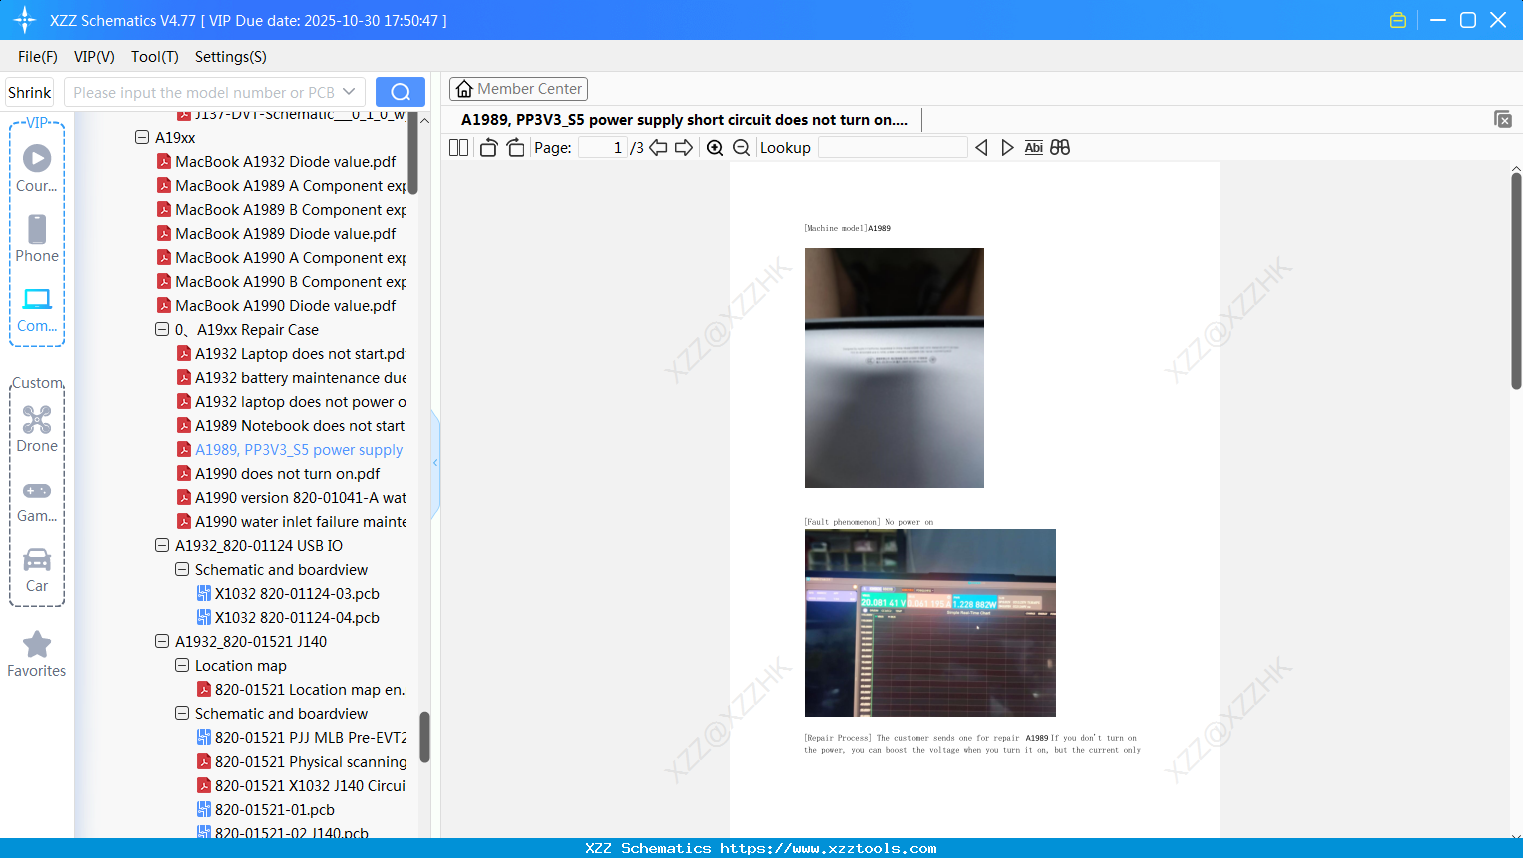Click the tree panel upper scrollbar thumb
1523x858 pixels.
412,155
